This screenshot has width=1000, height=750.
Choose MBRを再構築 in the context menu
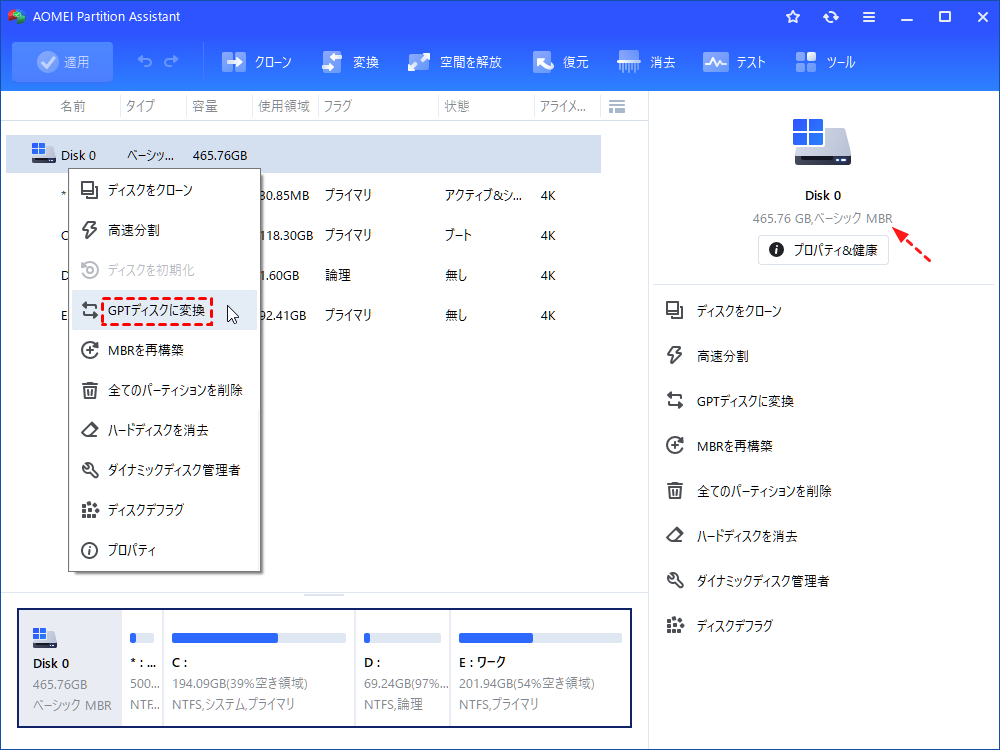(148, 350)
